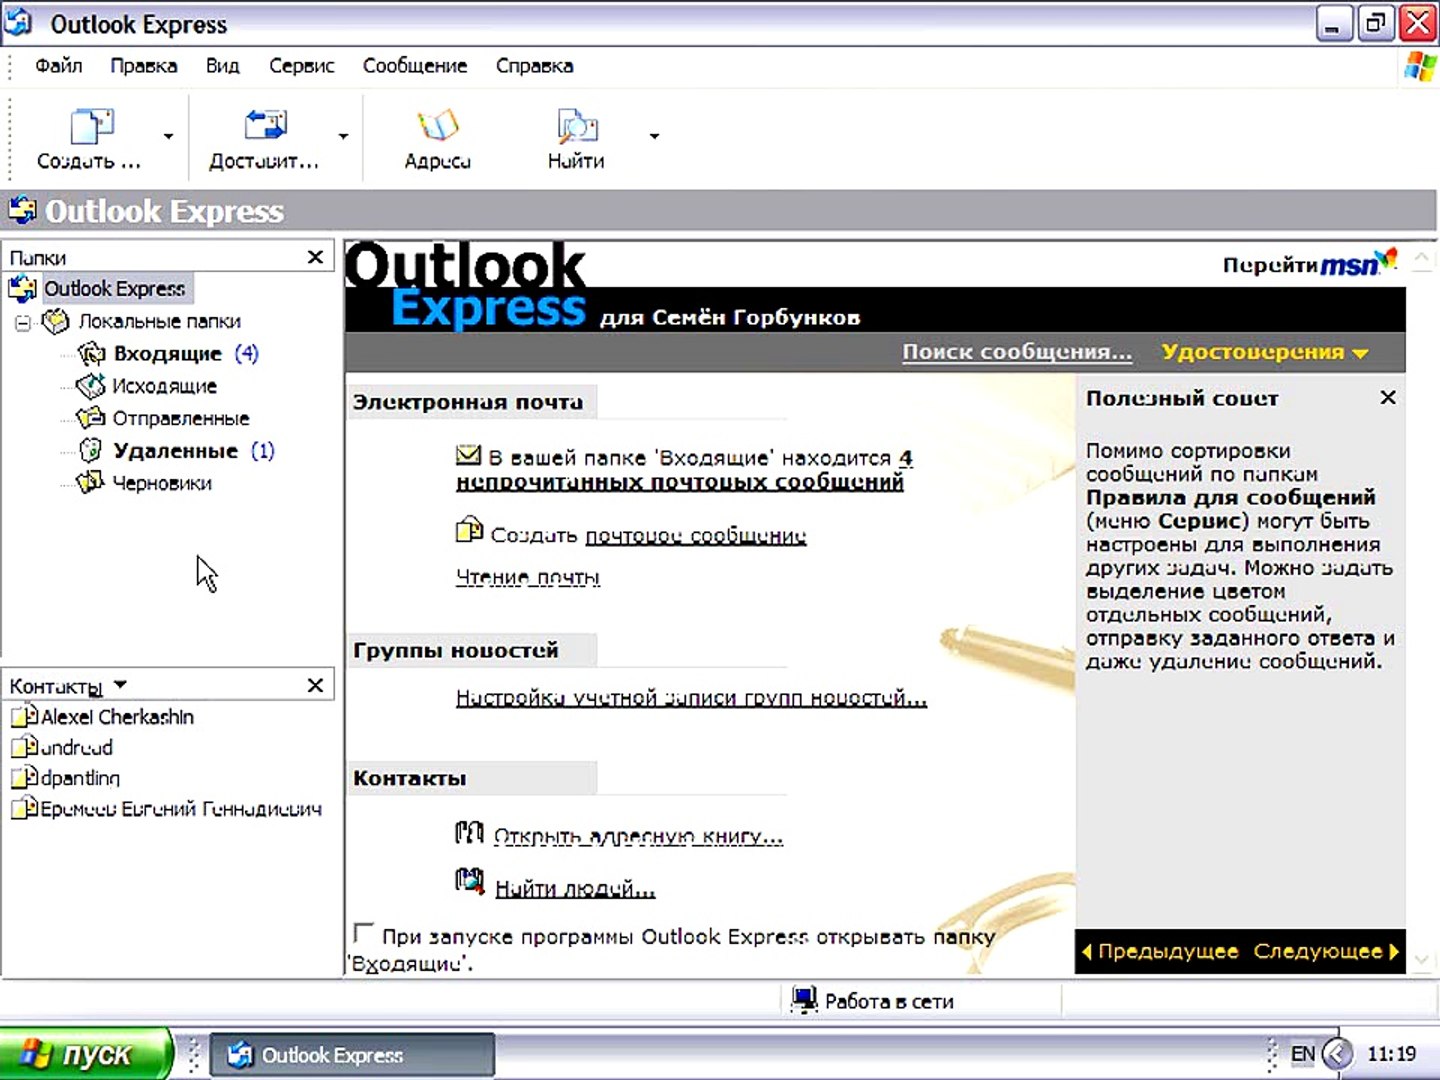The image size is (1440, 1080).
Task: Click the Работа в сети network status icon
Action: click(804, 1000)
